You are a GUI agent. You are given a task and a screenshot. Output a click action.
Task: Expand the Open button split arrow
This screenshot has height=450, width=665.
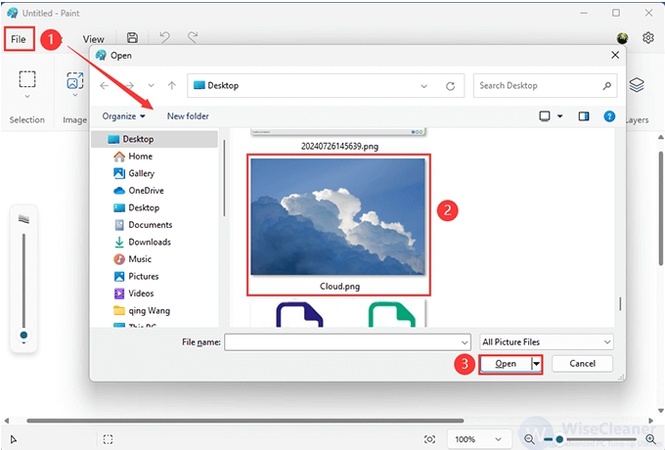point(536,364)
